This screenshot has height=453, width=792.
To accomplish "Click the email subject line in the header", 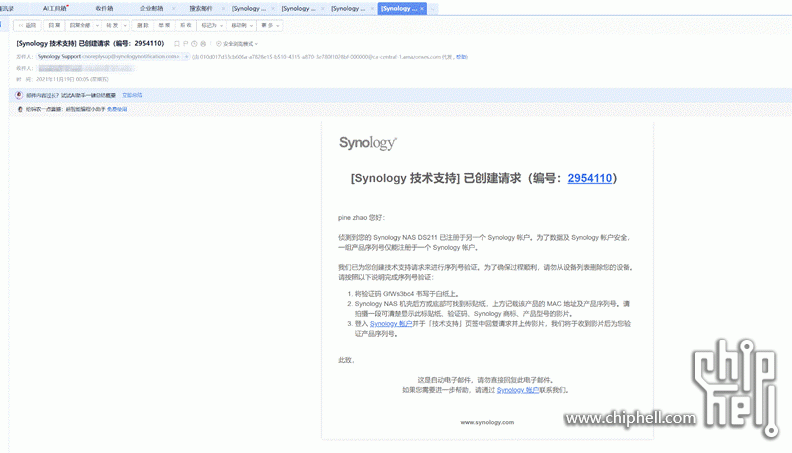I will (x=90, y=43).
